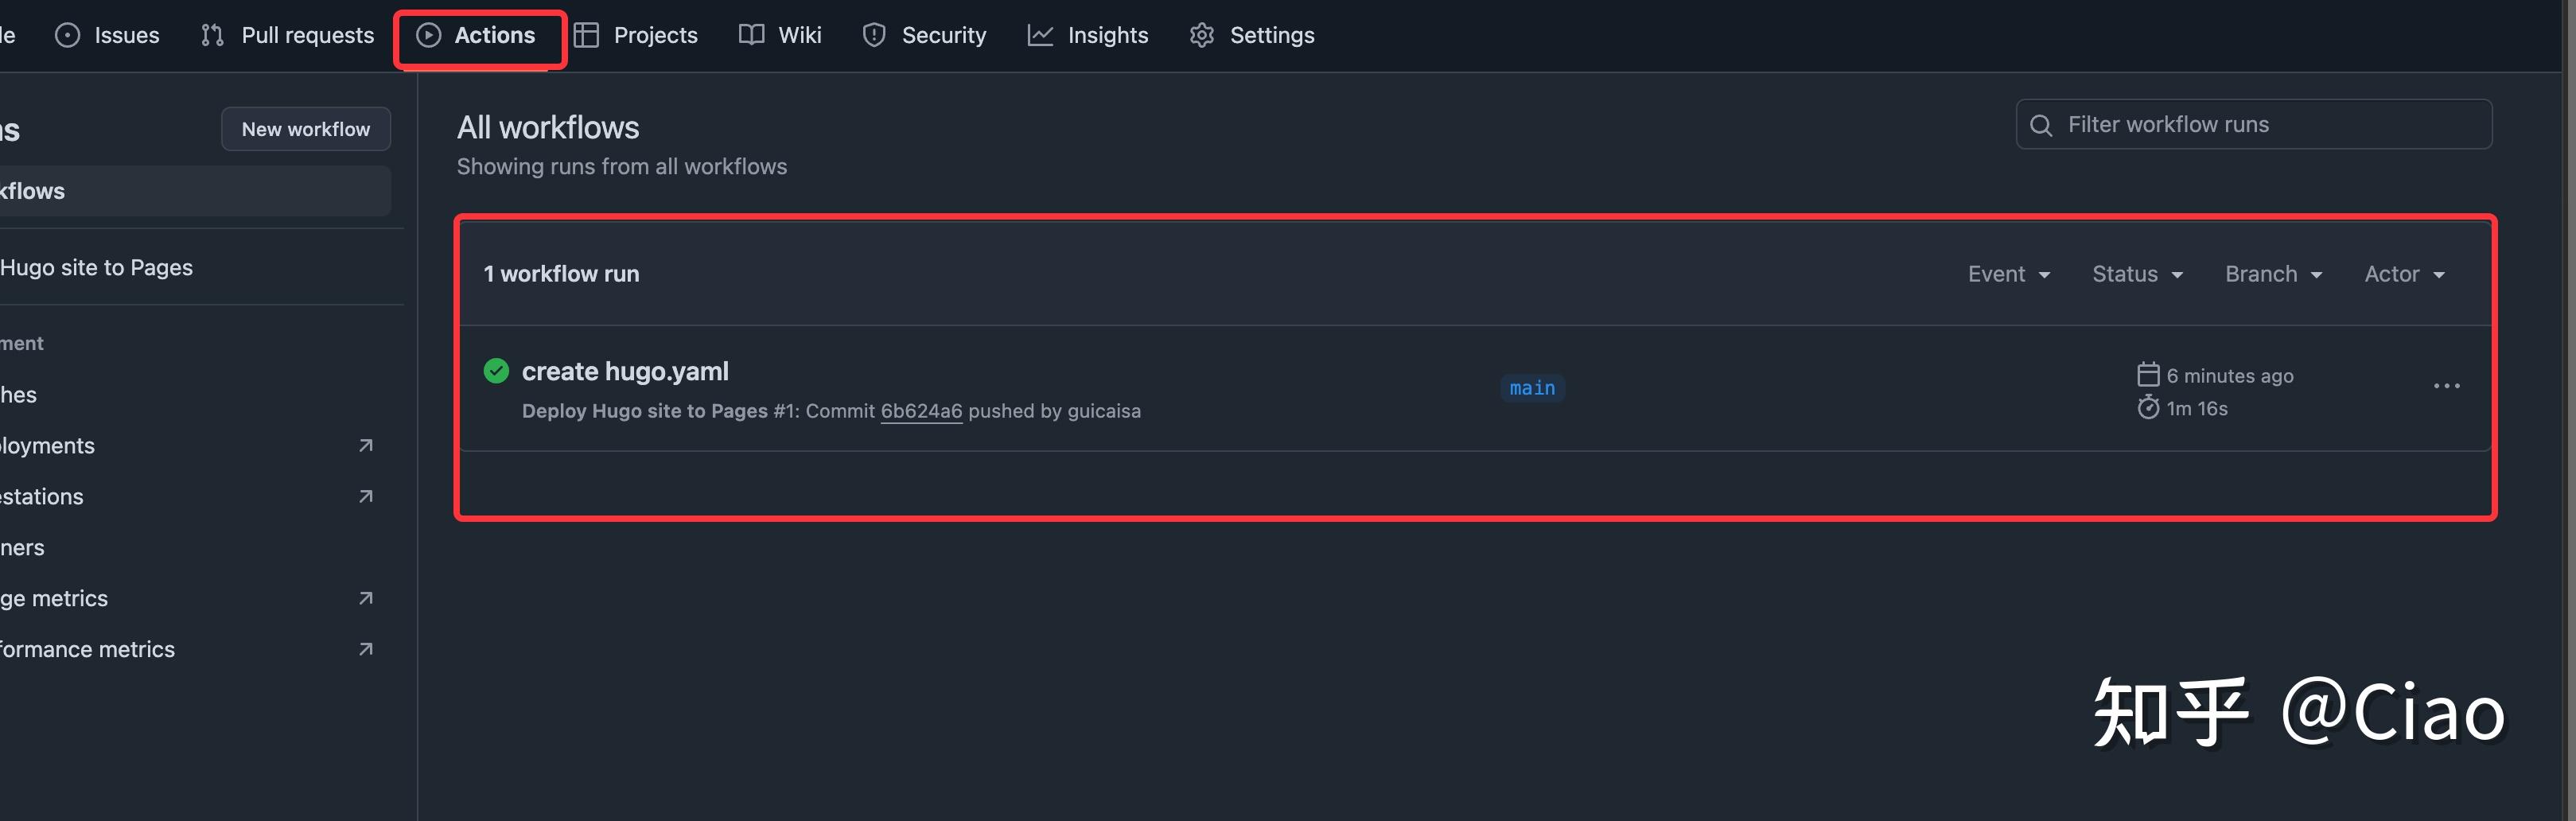Open the workflow run three-dot menu
2576x821 pixels.
pyautogui.click(x=2446, y=386)
